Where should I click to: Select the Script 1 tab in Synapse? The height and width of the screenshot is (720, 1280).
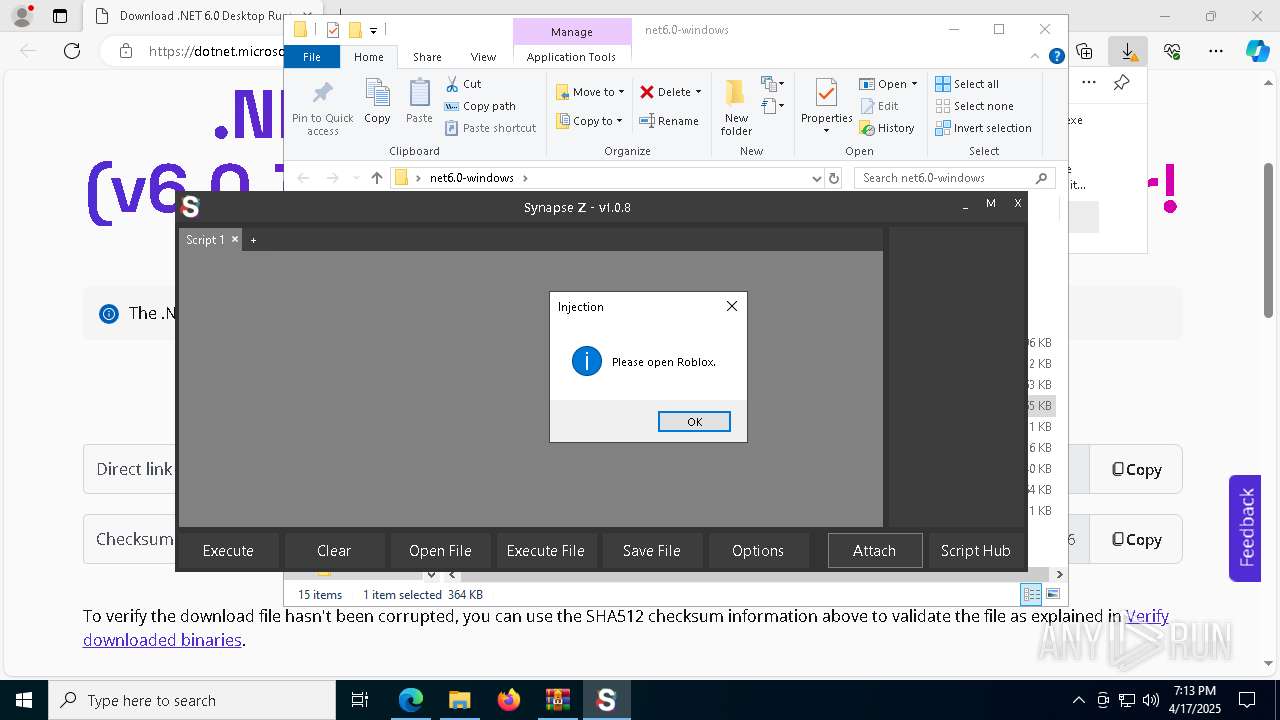(205, 240)
